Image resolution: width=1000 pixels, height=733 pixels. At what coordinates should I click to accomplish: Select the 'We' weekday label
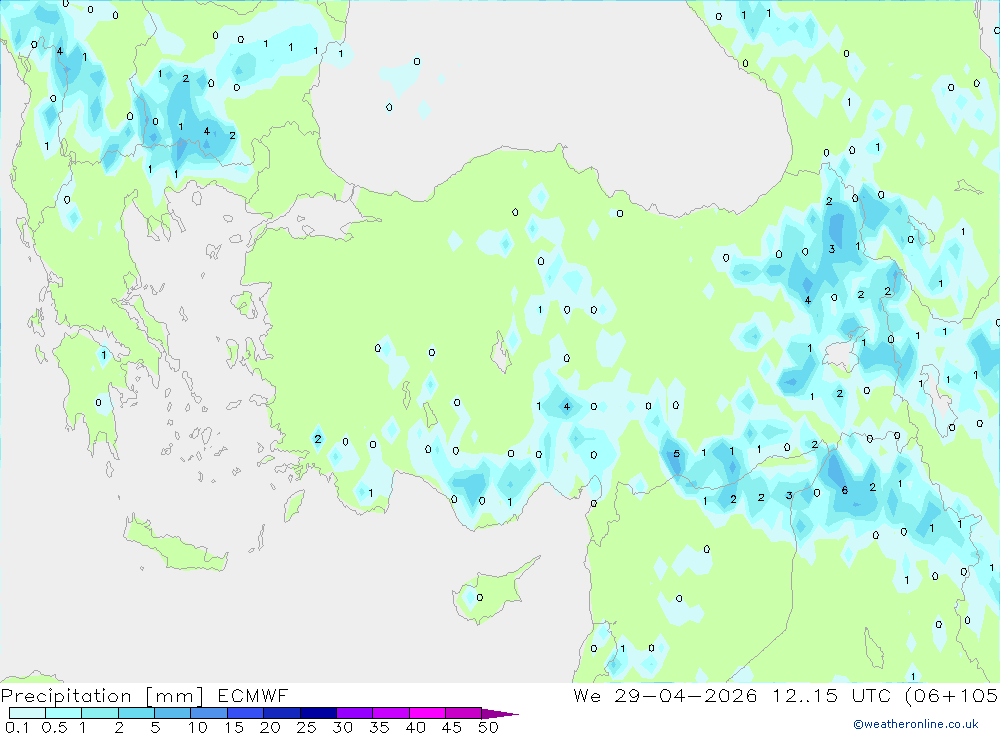click(587, 695)
